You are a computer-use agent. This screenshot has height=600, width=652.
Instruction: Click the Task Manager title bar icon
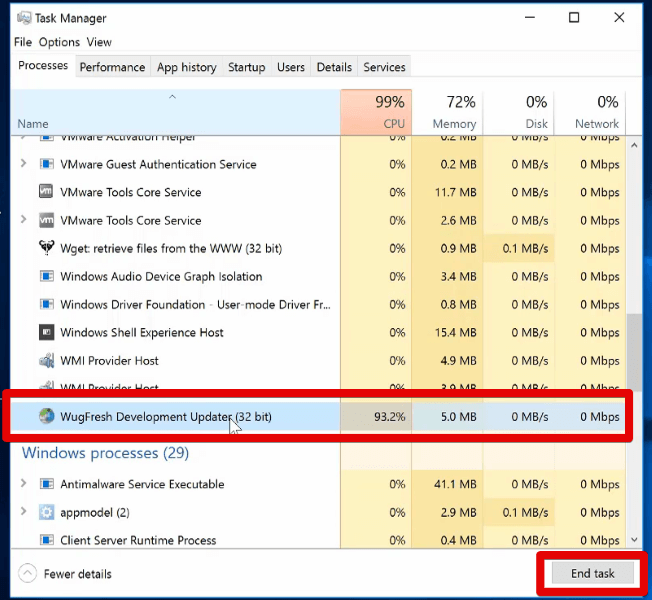(x=24, y=18)
